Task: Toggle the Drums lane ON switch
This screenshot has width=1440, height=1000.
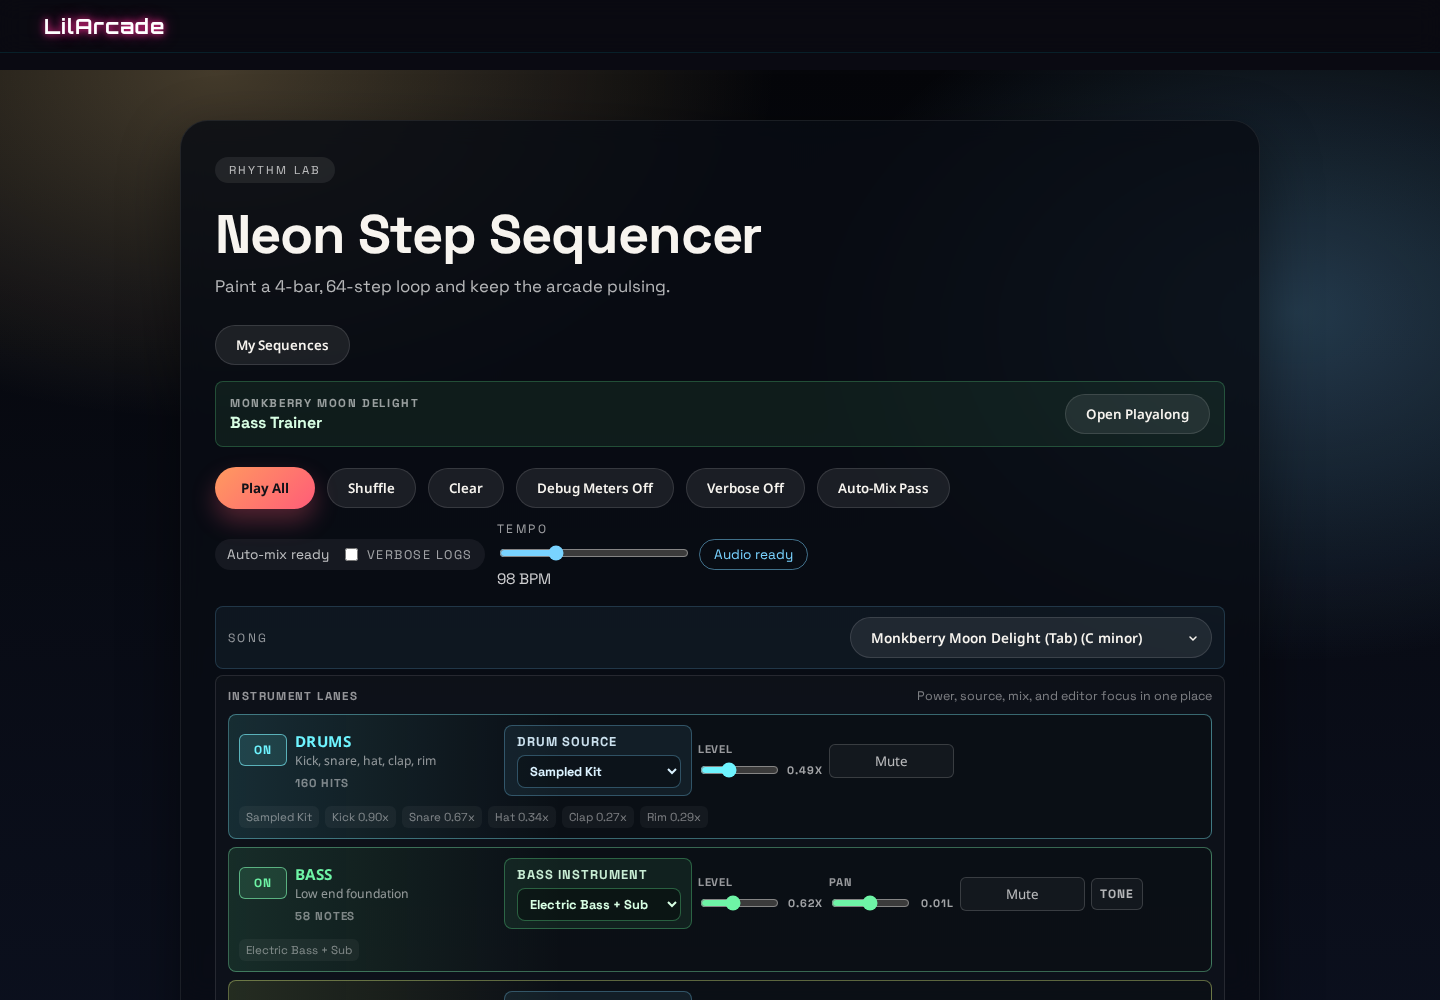Action: click(x=263, y=750)
